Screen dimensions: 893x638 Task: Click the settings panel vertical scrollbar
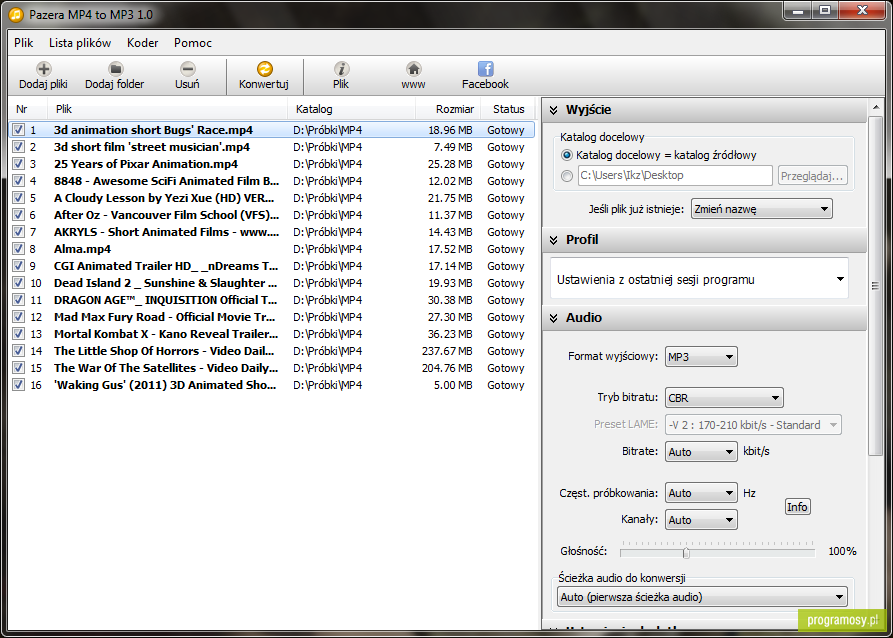(875, 286)
